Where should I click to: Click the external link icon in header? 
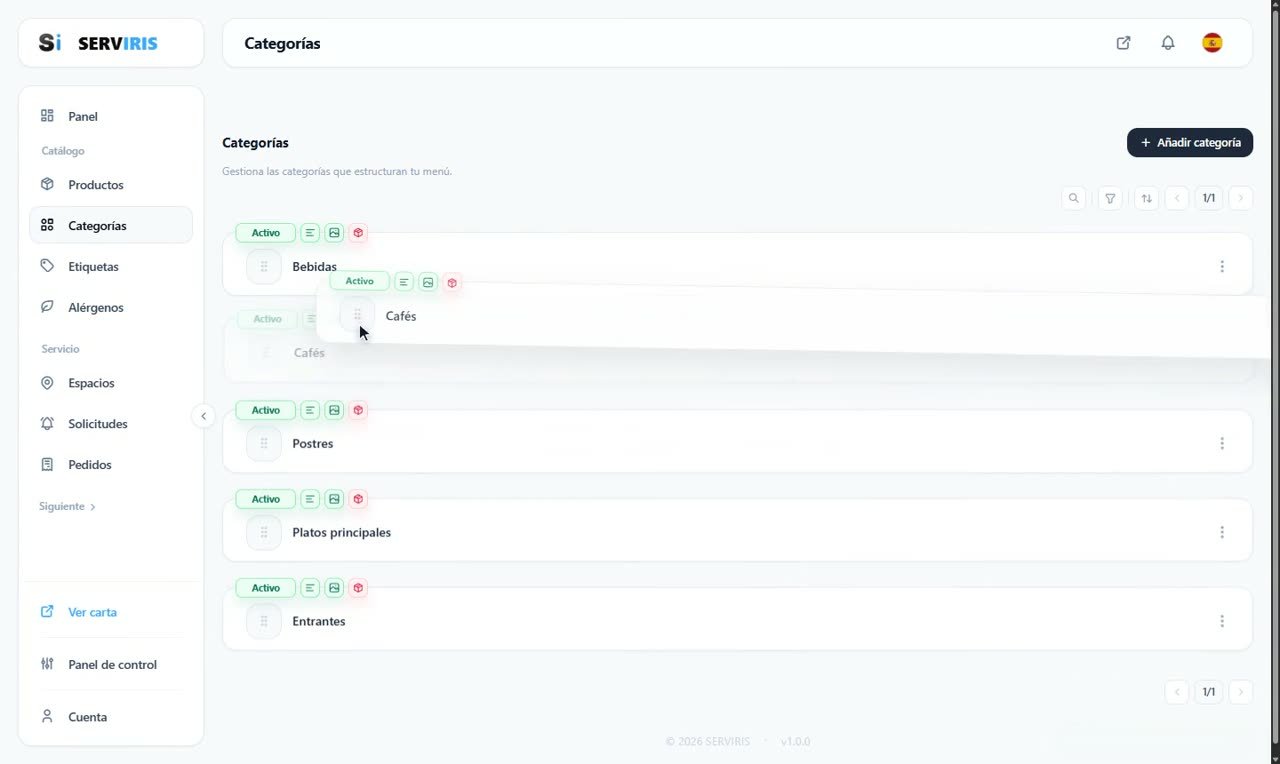click(1123, 43)
